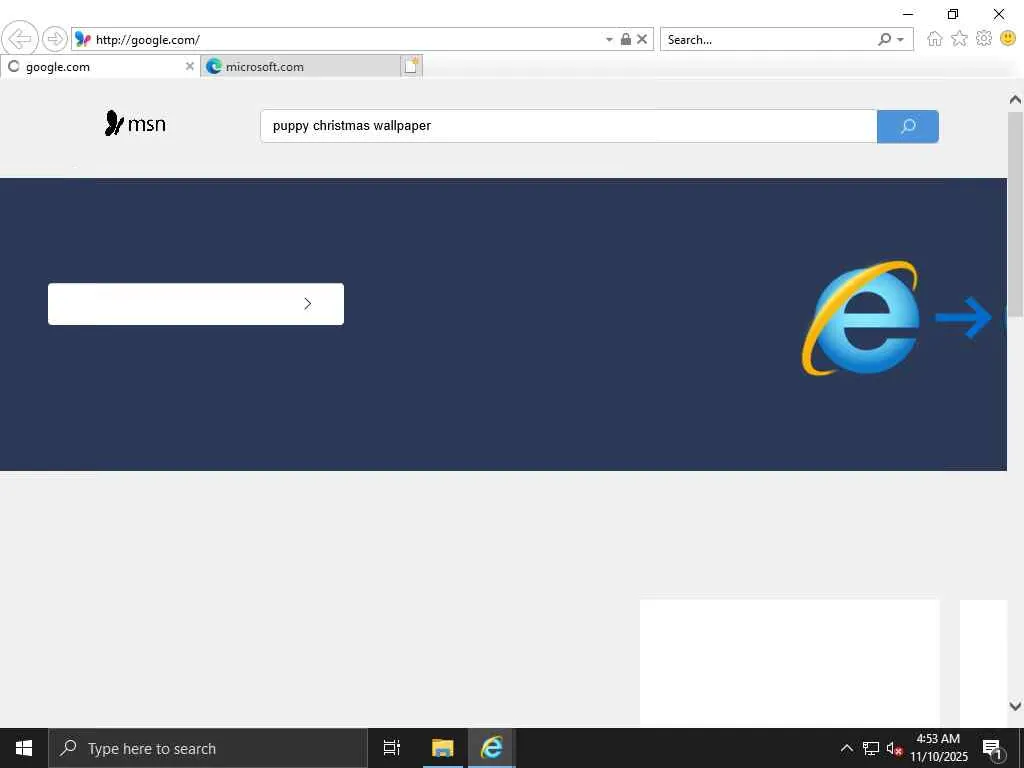Click the smiley feedback icon
The height and width of the screenshot is (768, 1024).
pos(1008,39)
